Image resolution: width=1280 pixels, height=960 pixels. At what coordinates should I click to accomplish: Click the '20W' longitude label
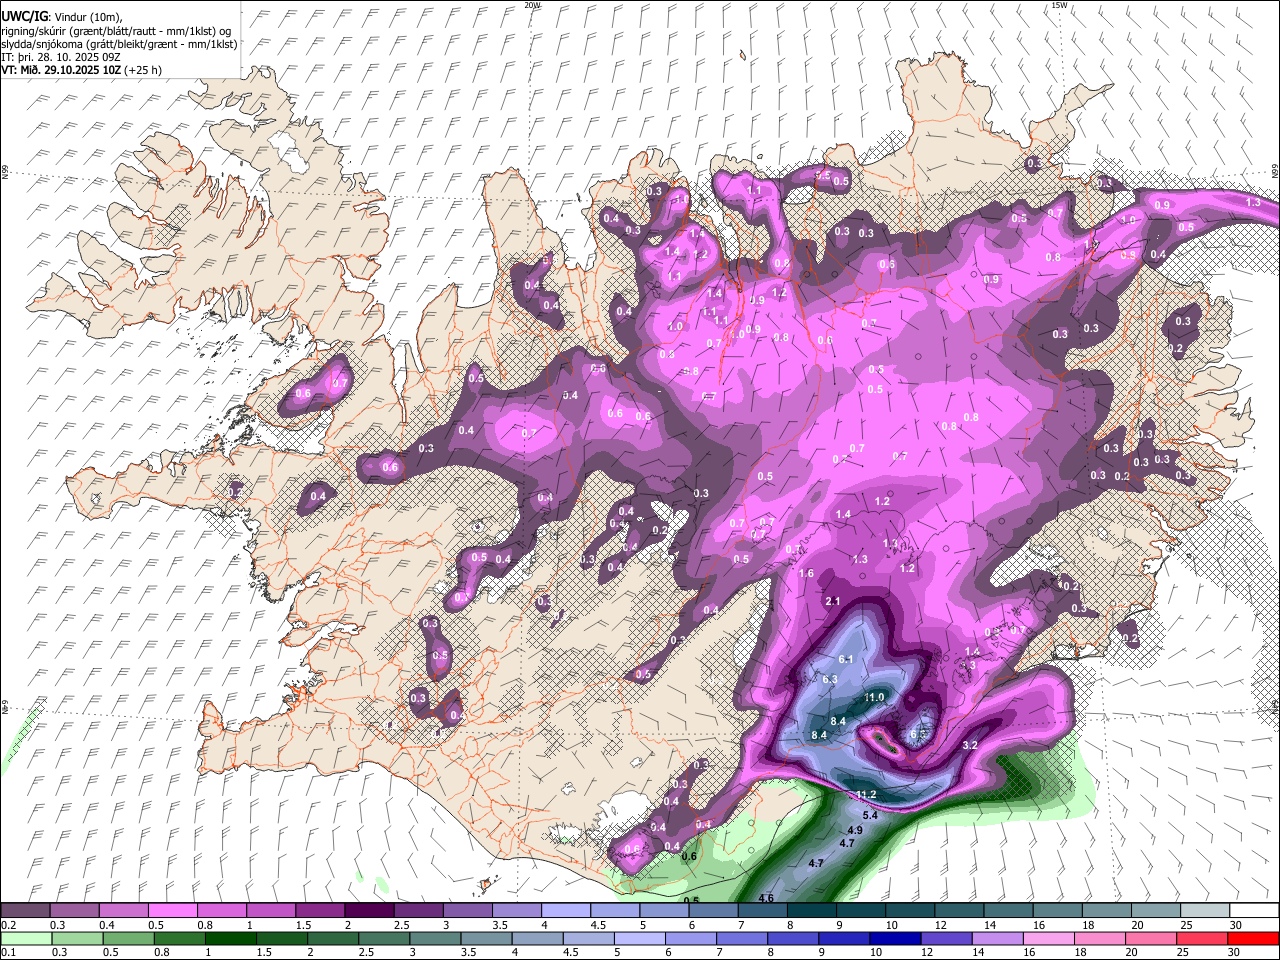tap(532, 5)
